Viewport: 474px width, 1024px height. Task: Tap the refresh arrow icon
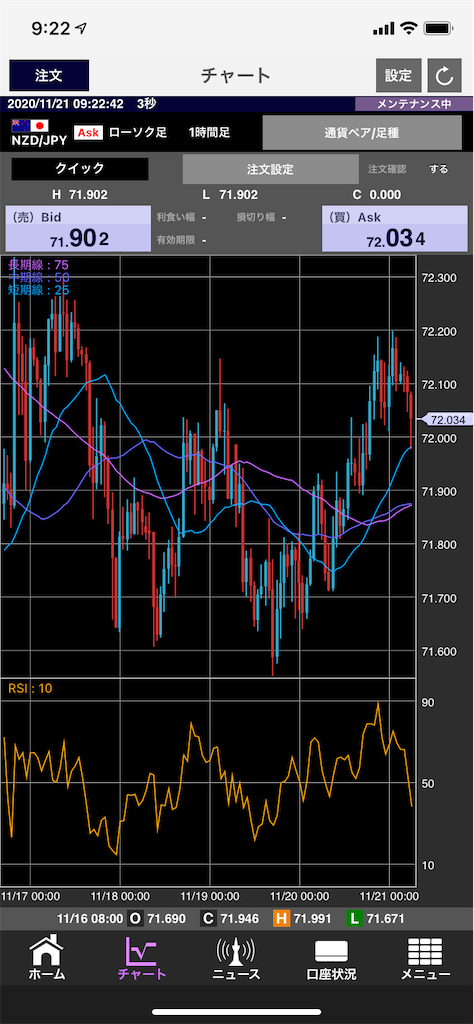[445, 76]
